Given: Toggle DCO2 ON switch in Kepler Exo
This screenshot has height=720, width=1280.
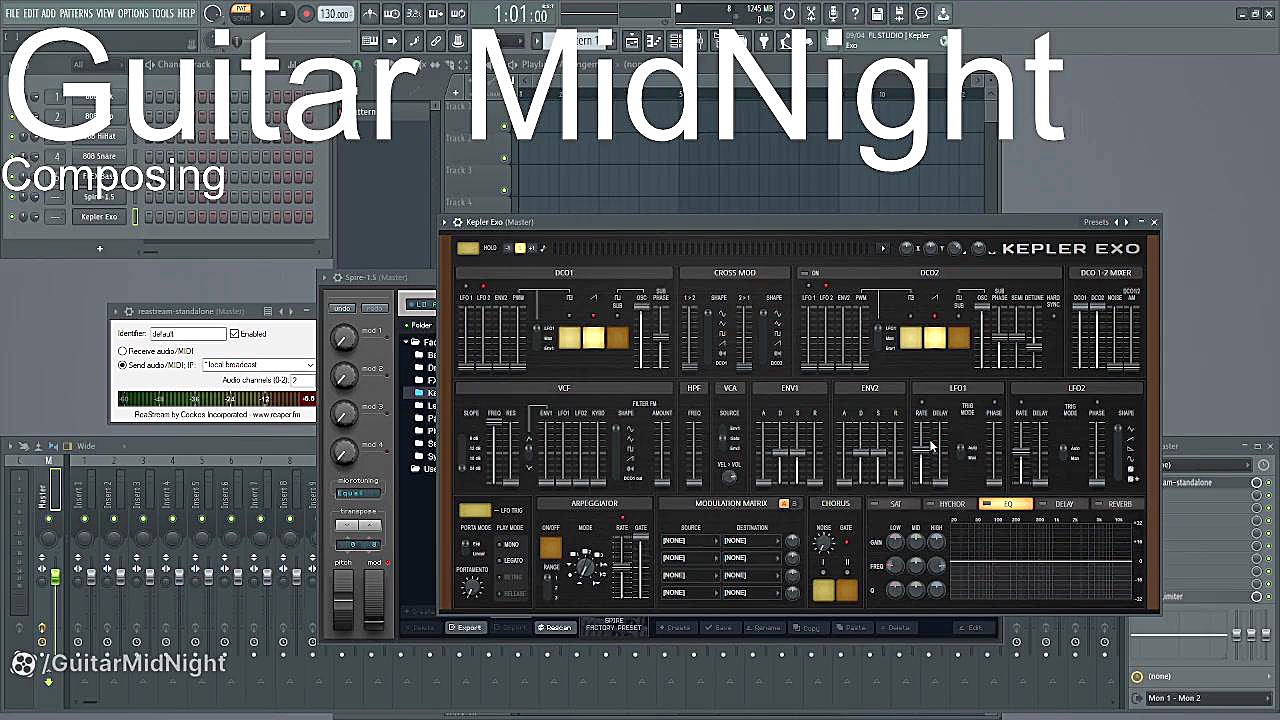Looking at the screenshot, I should (x=804, y=273).
